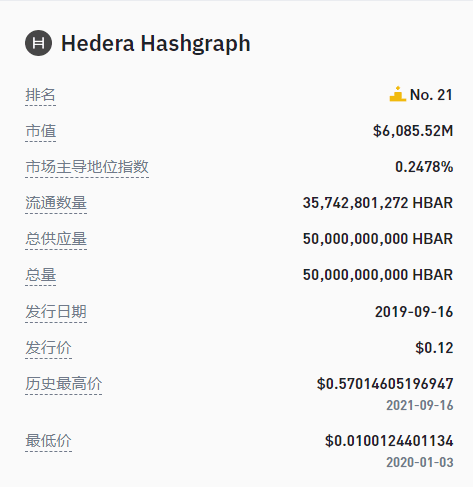Select the market cap value $6,085.52M
Image resolution: width=473 pixels, height=487 pixels.
point(413,131)
